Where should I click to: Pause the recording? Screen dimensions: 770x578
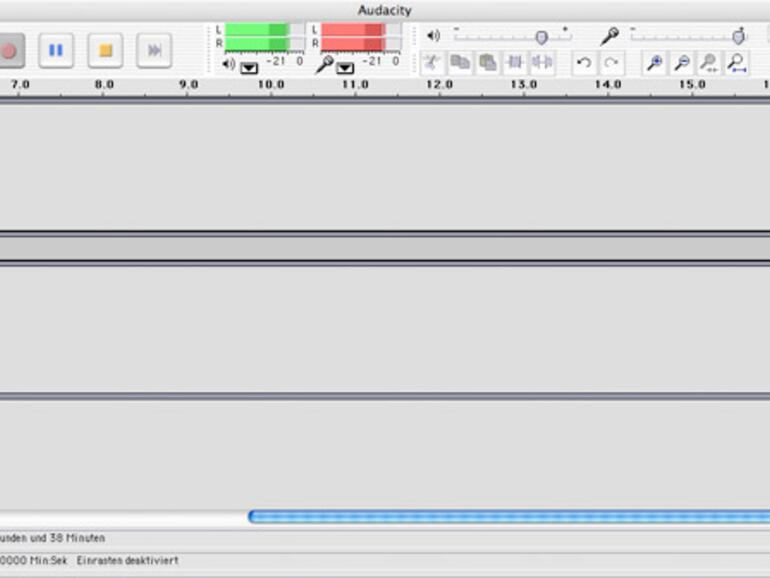pyautogui.click(x=56, y=50)
